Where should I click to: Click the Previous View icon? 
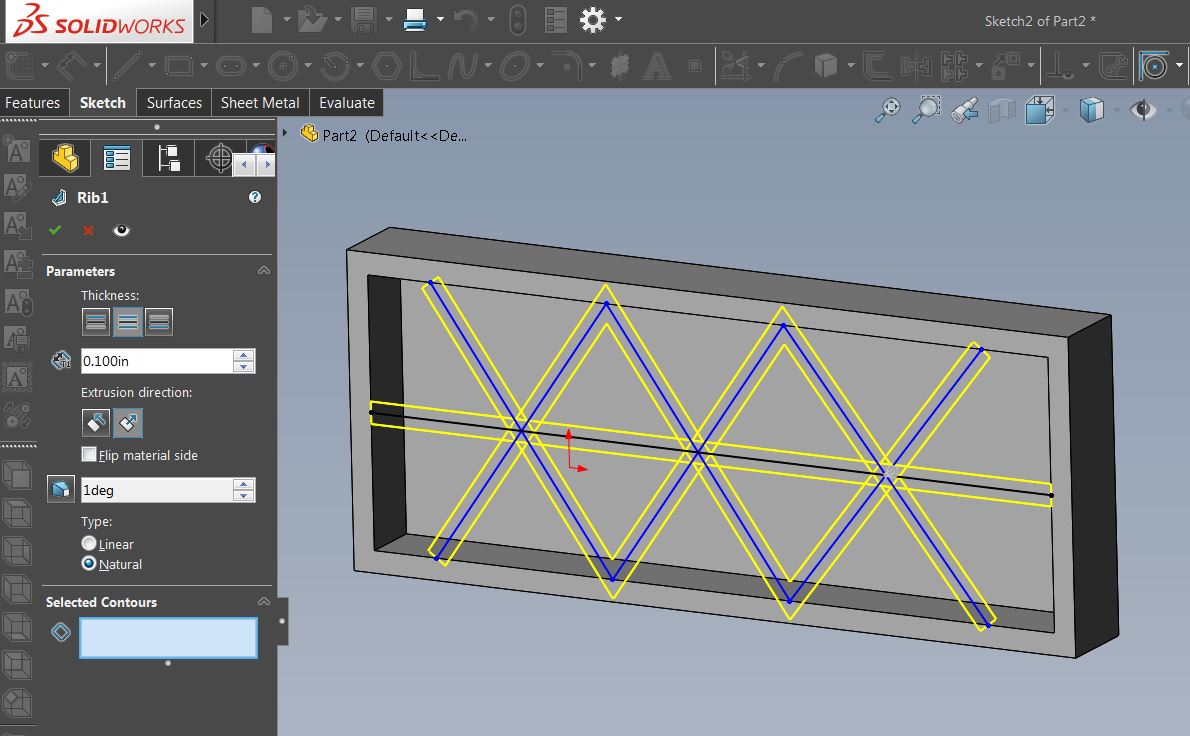(965, 111)
